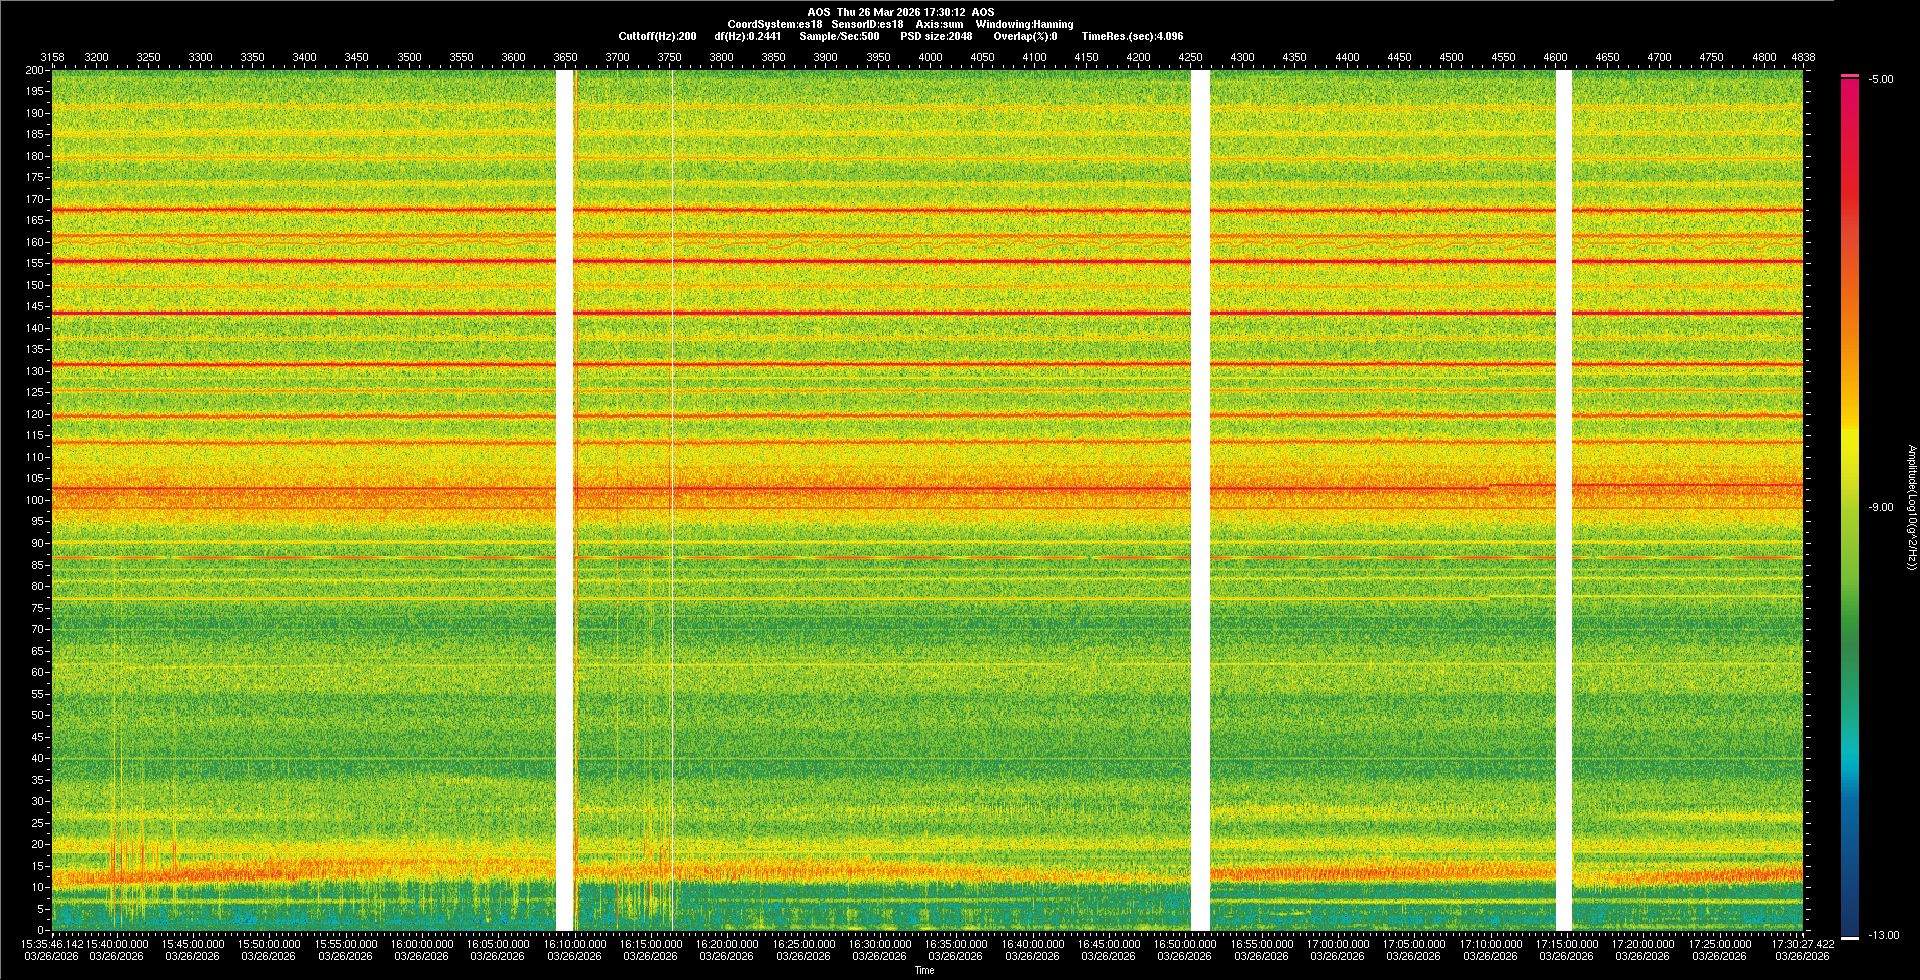1920x980 pixels.
Task: Click the 100 Hz frequency axis label
Action: [x=35, y=500]
